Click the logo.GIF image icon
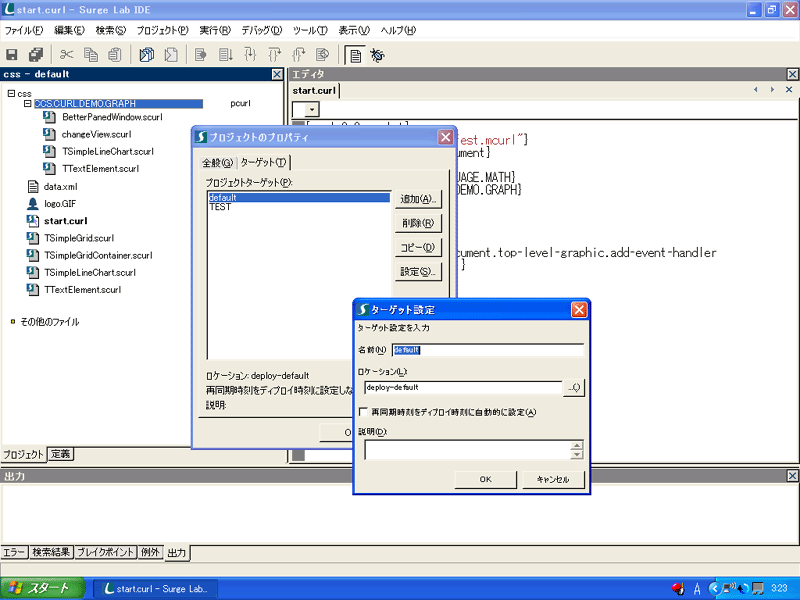 [x=33, y=204]
